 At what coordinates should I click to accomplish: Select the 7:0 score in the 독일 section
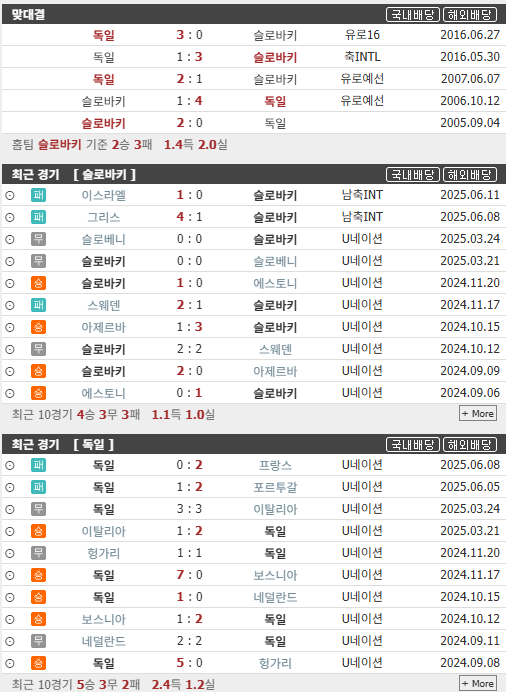click(x=189, y=575)
